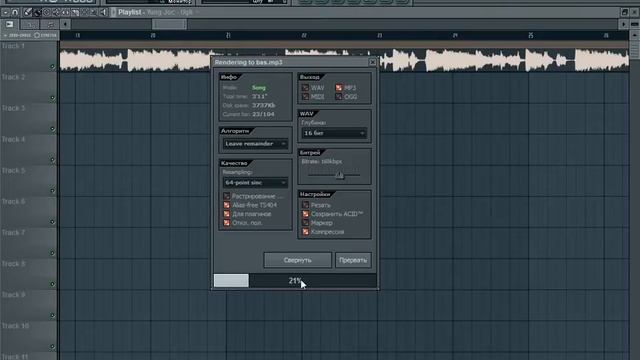Click the Прервать button to abort rendering
This screenshot has height=360, width=640.
pyautogui.click(x=353, y=260)
